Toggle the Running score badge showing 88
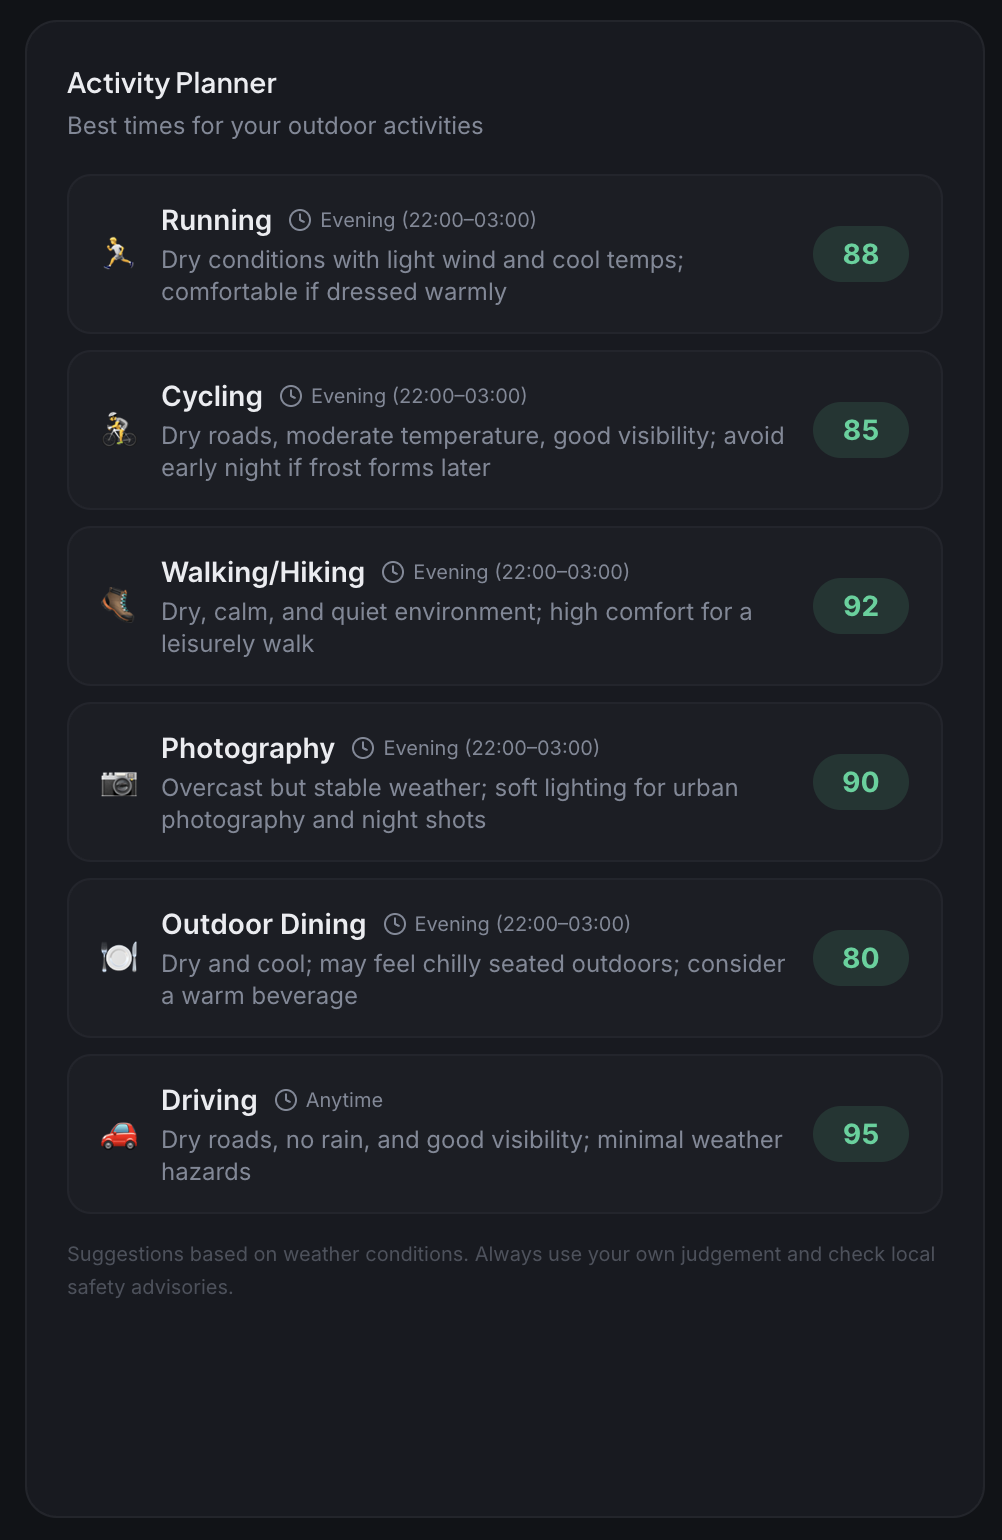This screenshot has height=1540, width=1002. [x=860, y=254]
